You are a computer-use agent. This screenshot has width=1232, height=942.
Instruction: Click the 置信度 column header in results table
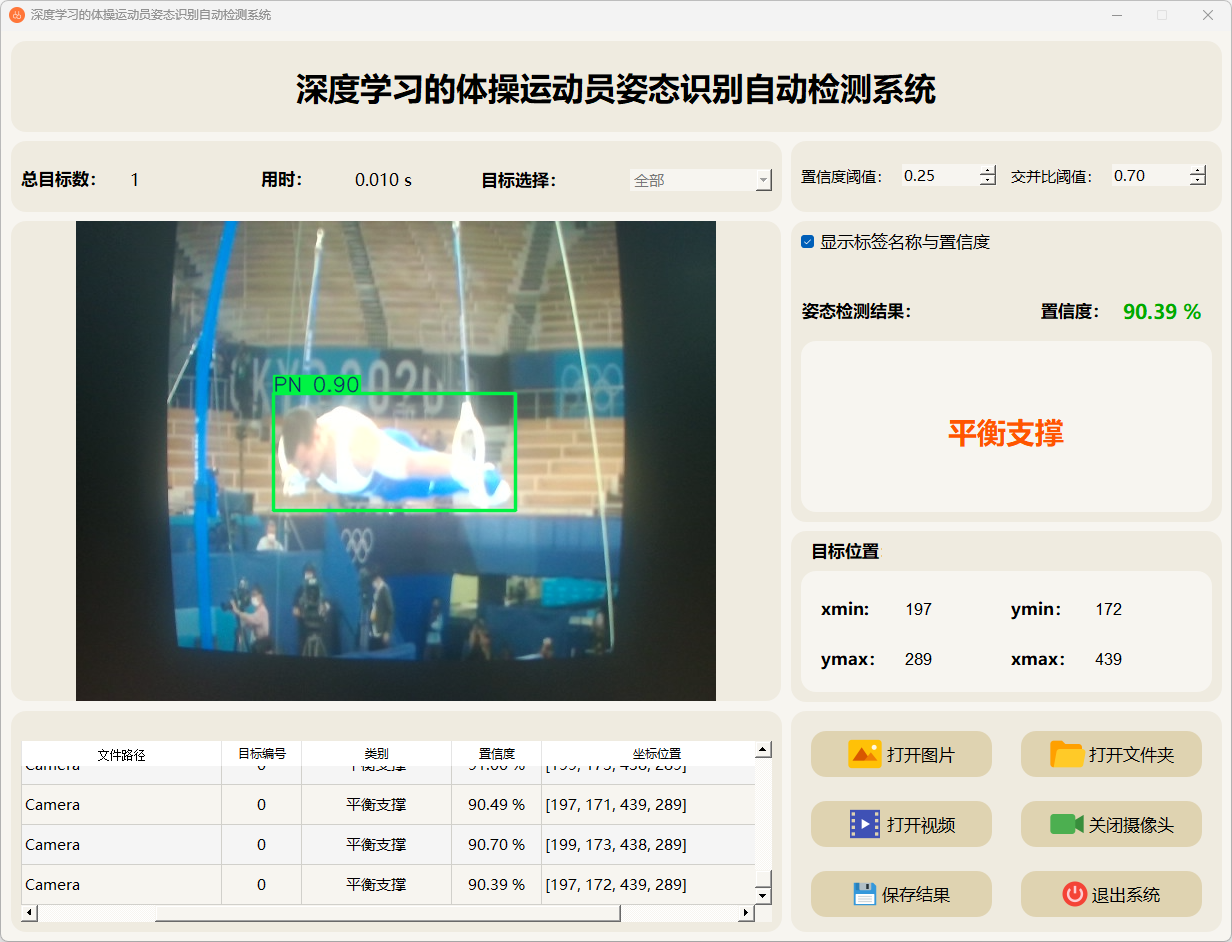click(x=496, y=754)
